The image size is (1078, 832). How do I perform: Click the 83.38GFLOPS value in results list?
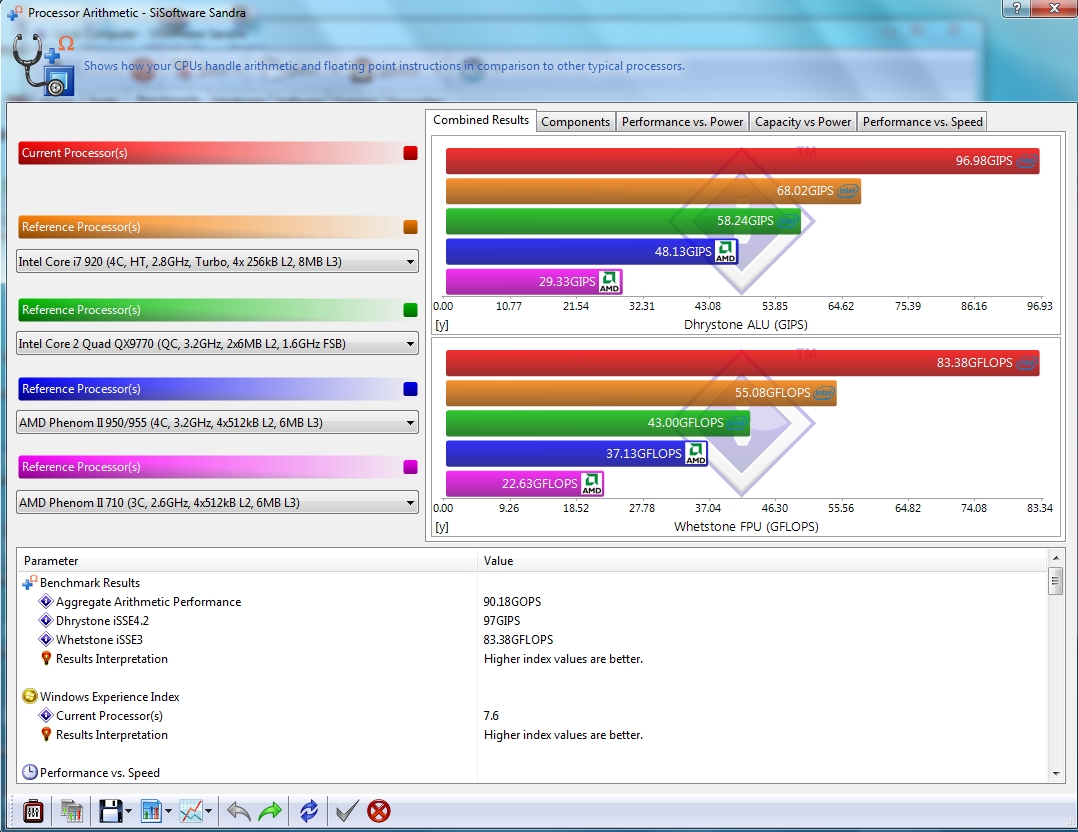(x=518, y=639)
